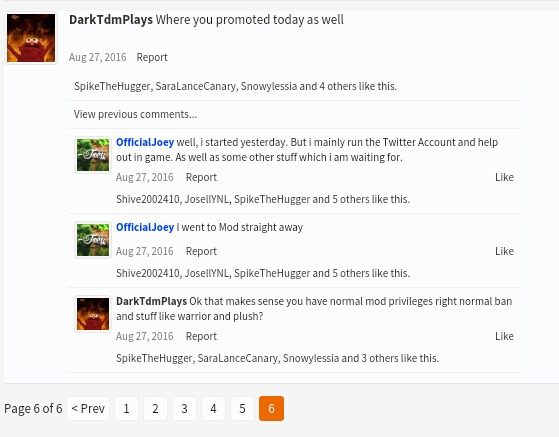
Task: Select page 5
Action: 242,408
